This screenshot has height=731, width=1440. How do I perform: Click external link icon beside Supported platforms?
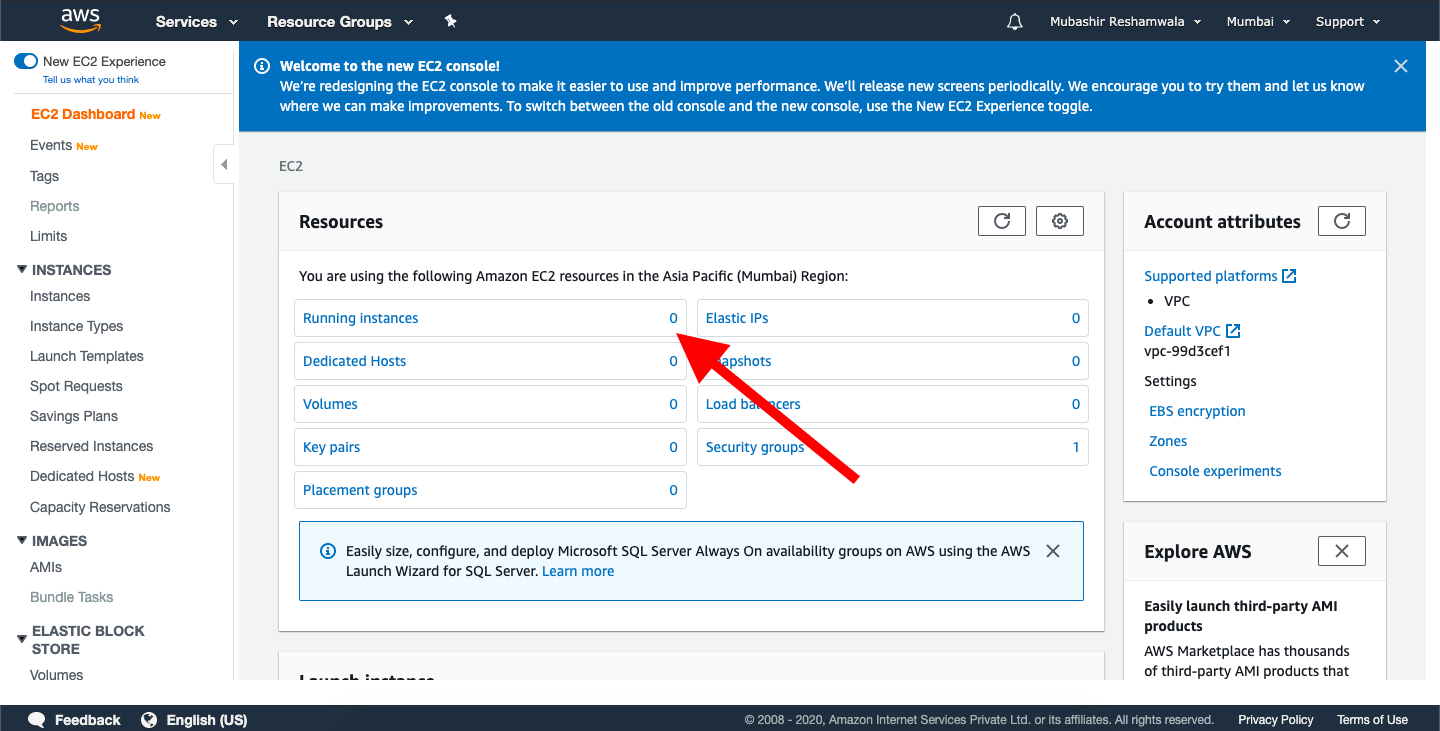click(1289, 276)
